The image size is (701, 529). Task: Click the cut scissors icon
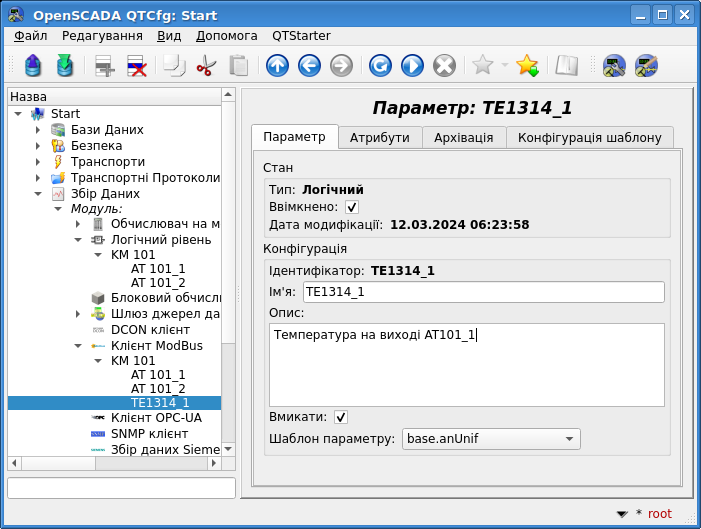pyautogui.click(x=206, y=66)
